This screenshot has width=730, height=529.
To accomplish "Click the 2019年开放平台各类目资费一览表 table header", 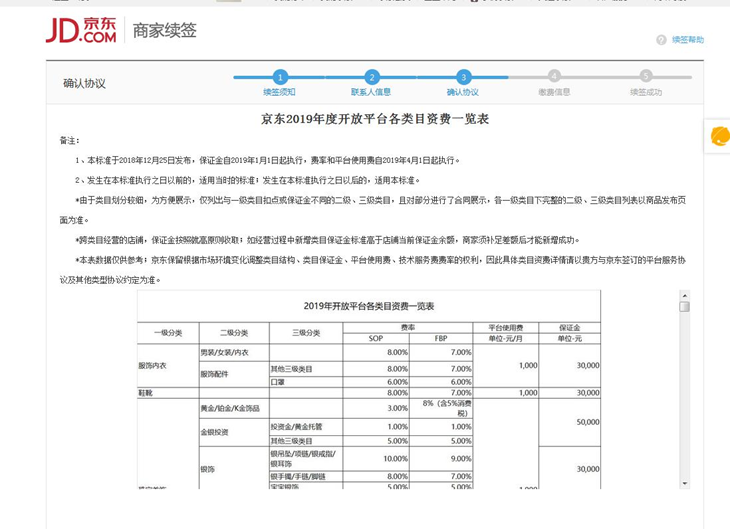I will pos(369,306).
